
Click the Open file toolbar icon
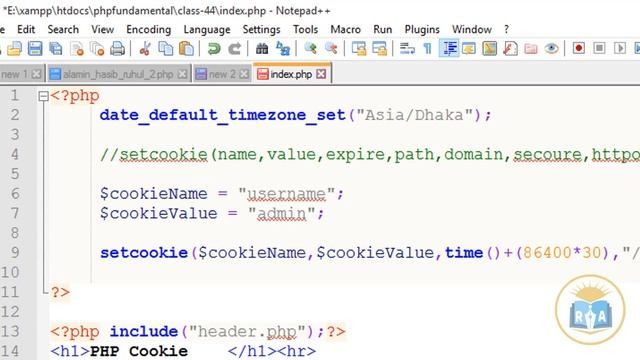pyautogui.click(x=15, y=49)
